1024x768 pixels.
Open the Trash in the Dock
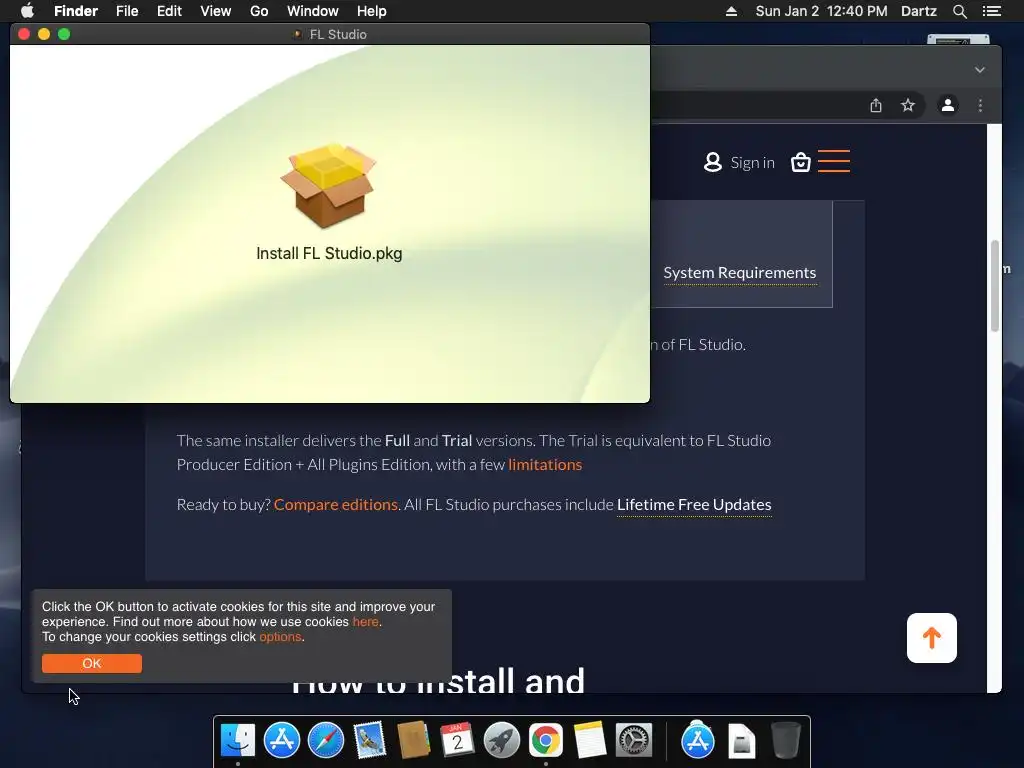pos(786,740)
